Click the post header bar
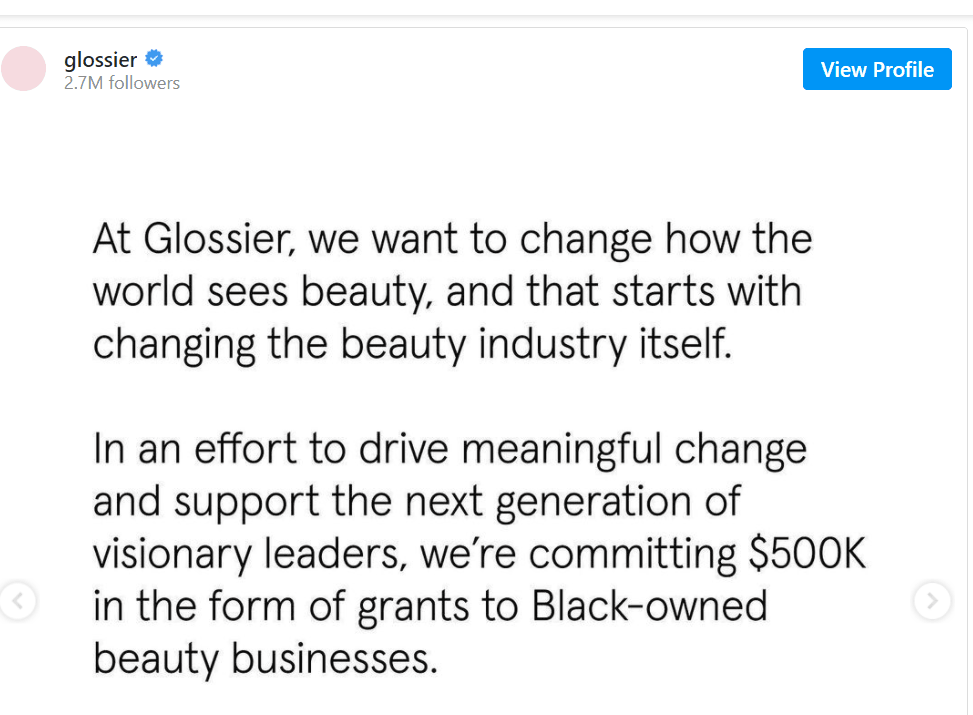973x715 pixels. 486,68
